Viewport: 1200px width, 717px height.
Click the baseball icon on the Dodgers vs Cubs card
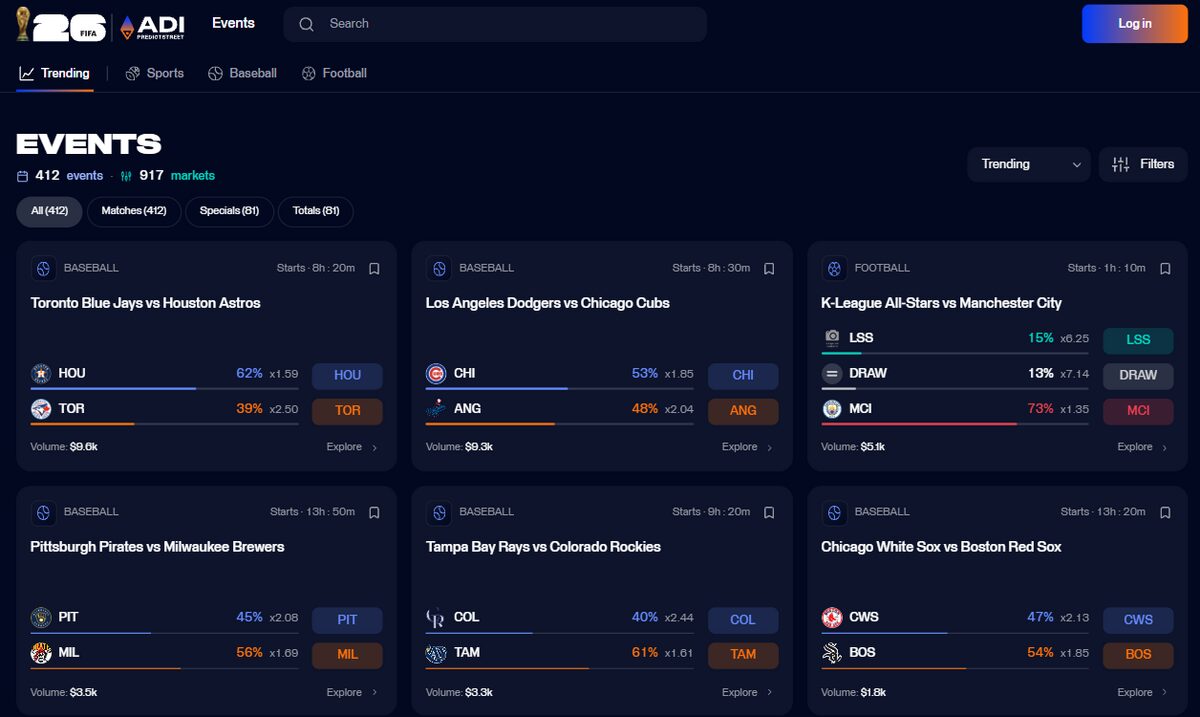click(438, 269)
